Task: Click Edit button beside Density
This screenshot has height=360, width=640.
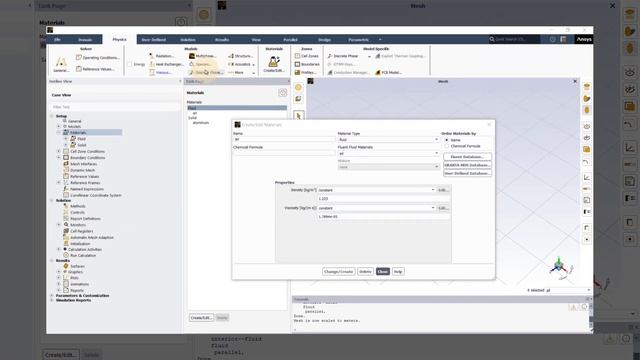Action: click(x=443, y=190)
